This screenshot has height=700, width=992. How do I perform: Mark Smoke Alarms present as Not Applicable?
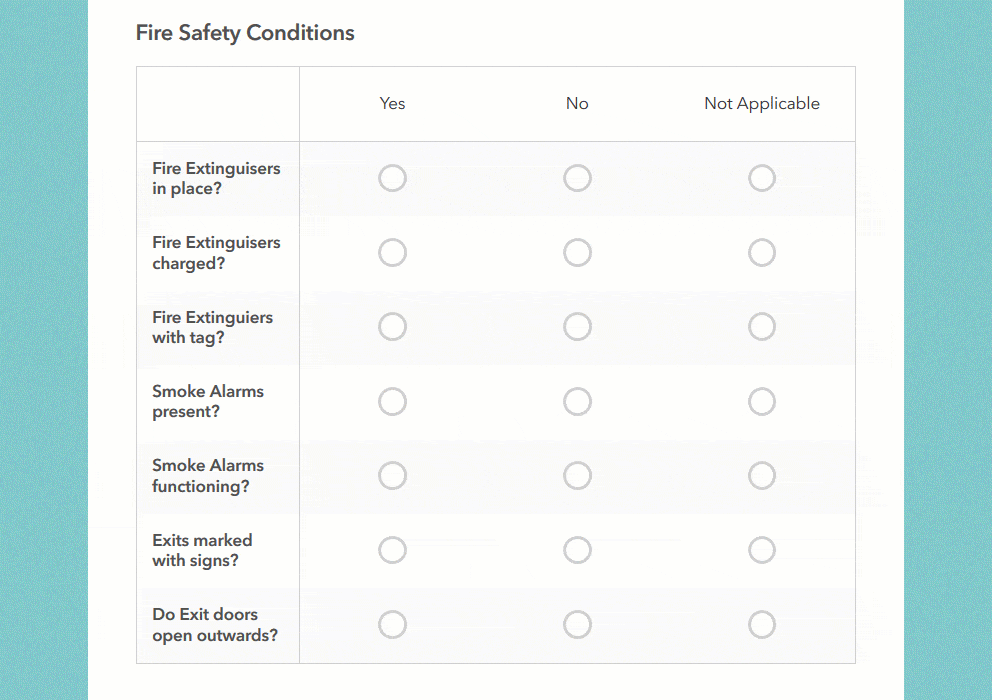pos(762,401)
